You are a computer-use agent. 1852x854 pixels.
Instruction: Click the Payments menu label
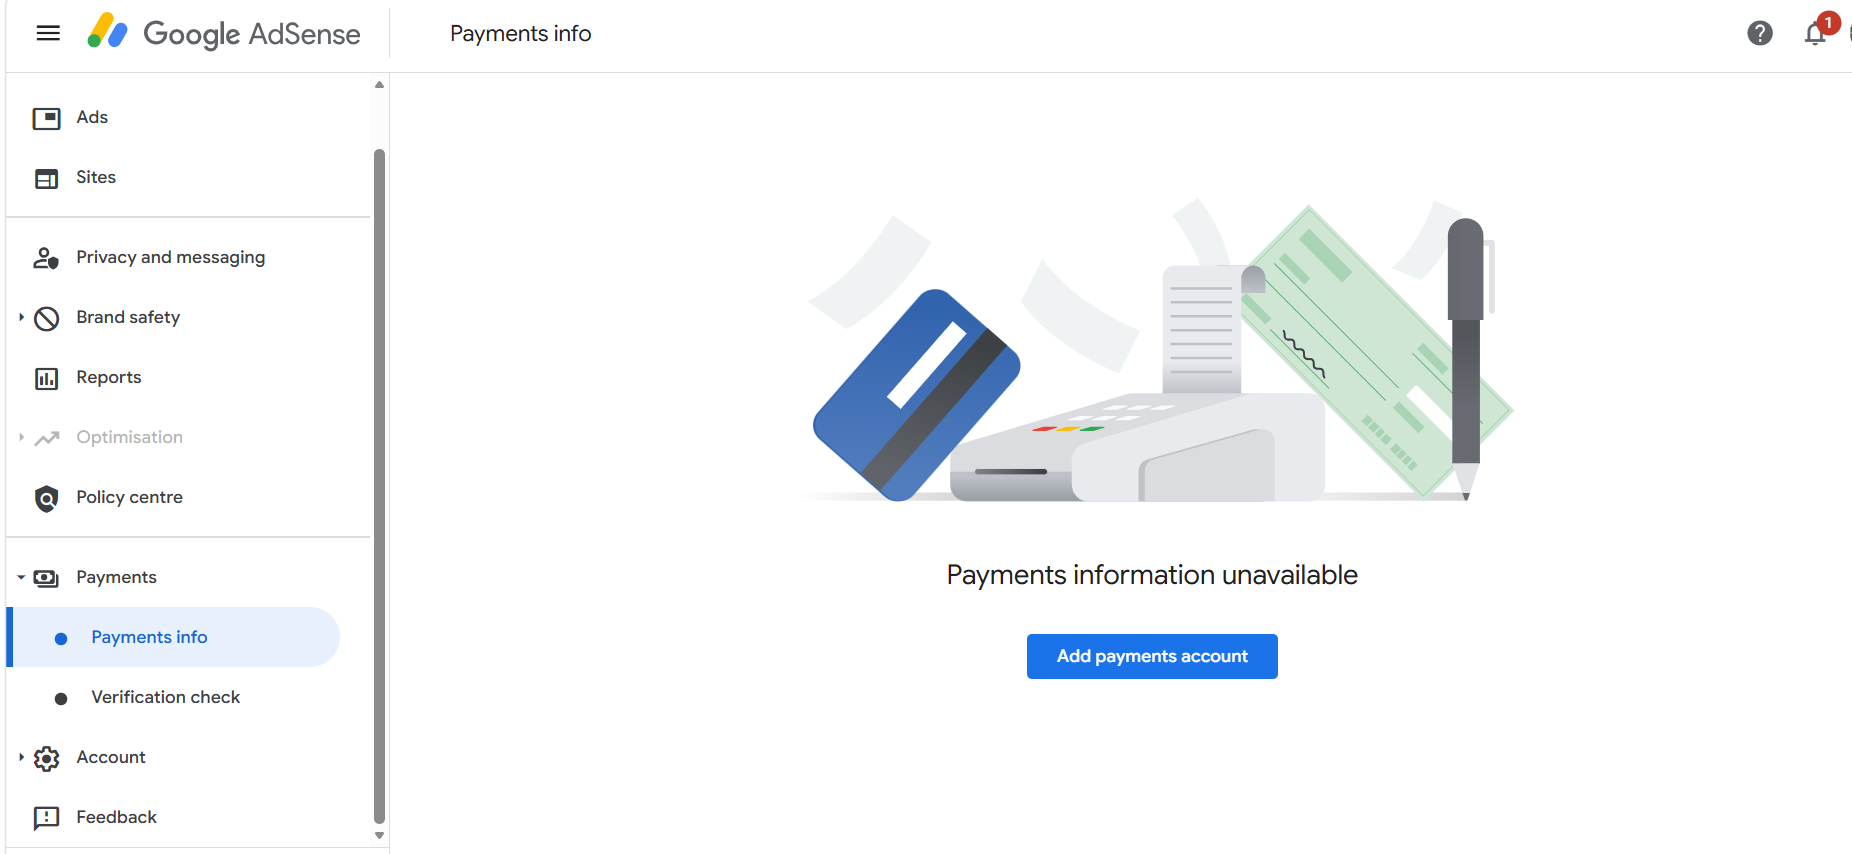pos(117,577)
